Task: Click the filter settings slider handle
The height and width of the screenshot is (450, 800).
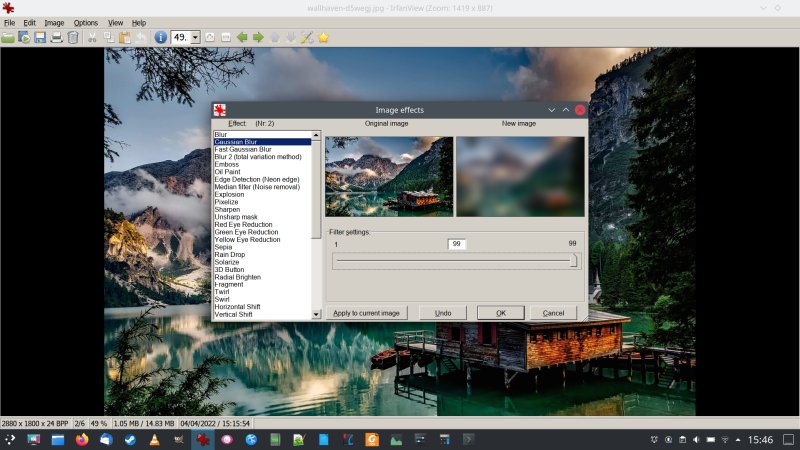Action: tap(573, 261)
